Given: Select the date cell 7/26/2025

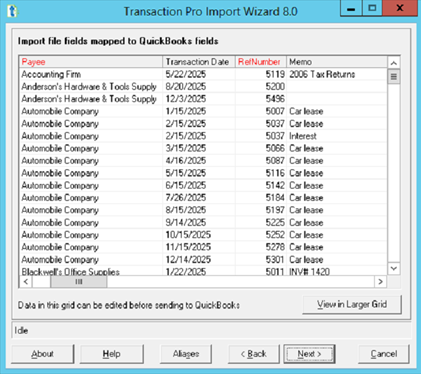Looking at the screenshot, I should [x=199, y=198].
